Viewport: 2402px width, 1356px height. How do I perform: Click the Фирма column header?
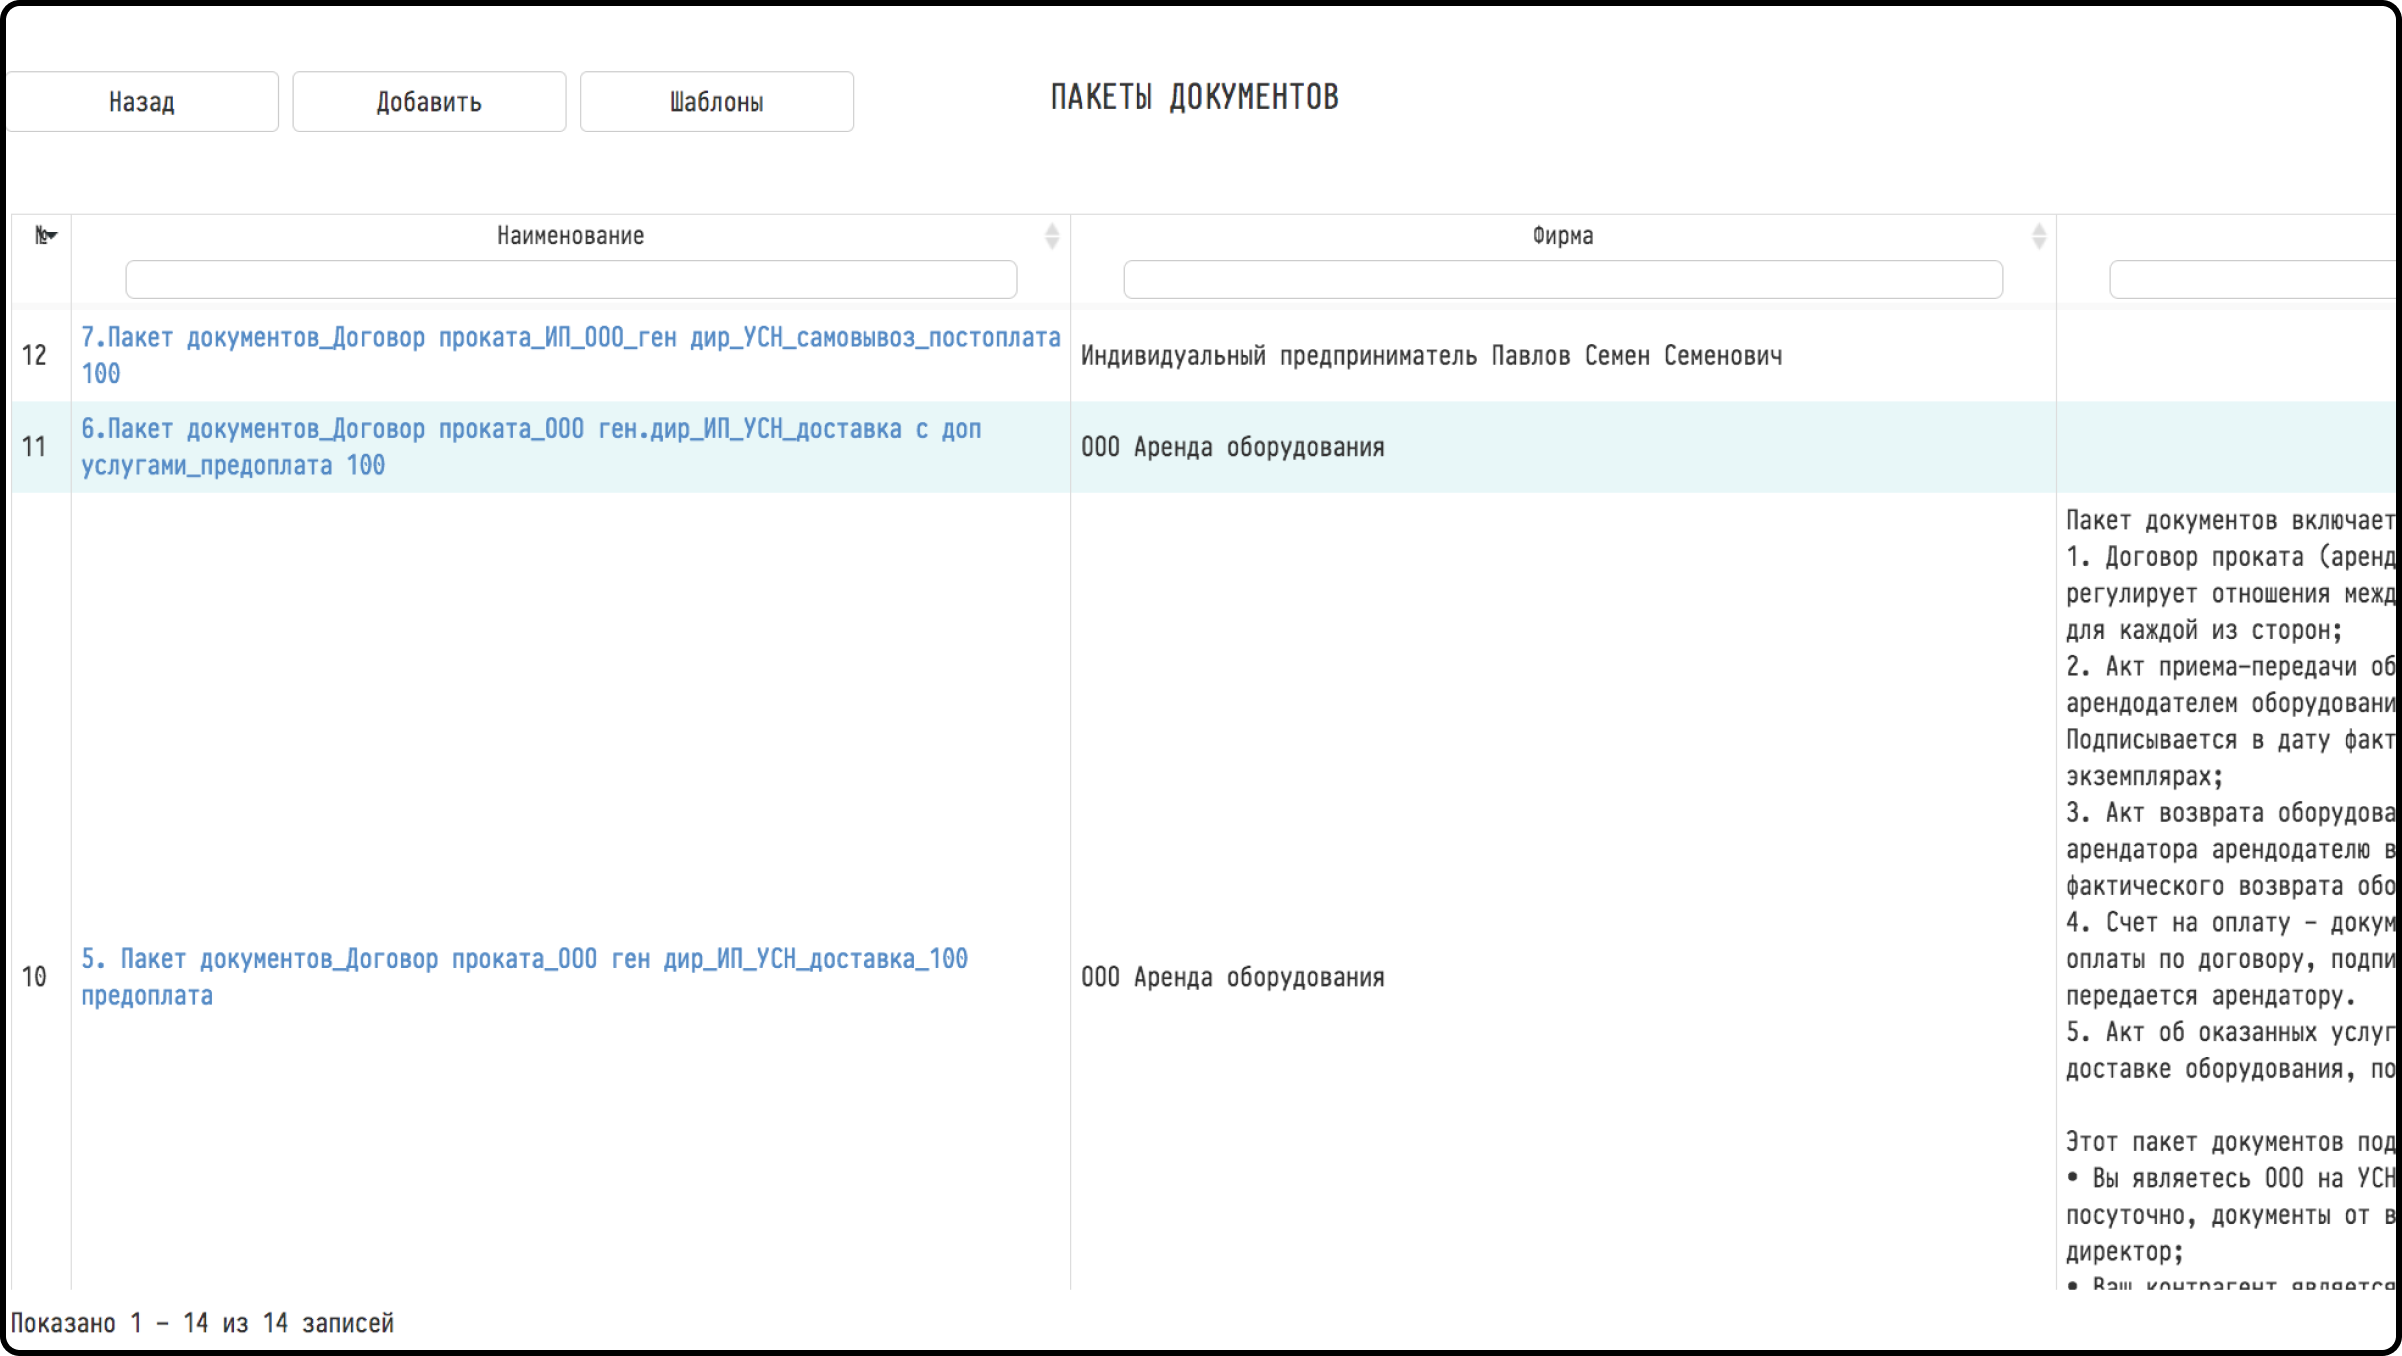pyautogui.click(x=1563, y=236)
